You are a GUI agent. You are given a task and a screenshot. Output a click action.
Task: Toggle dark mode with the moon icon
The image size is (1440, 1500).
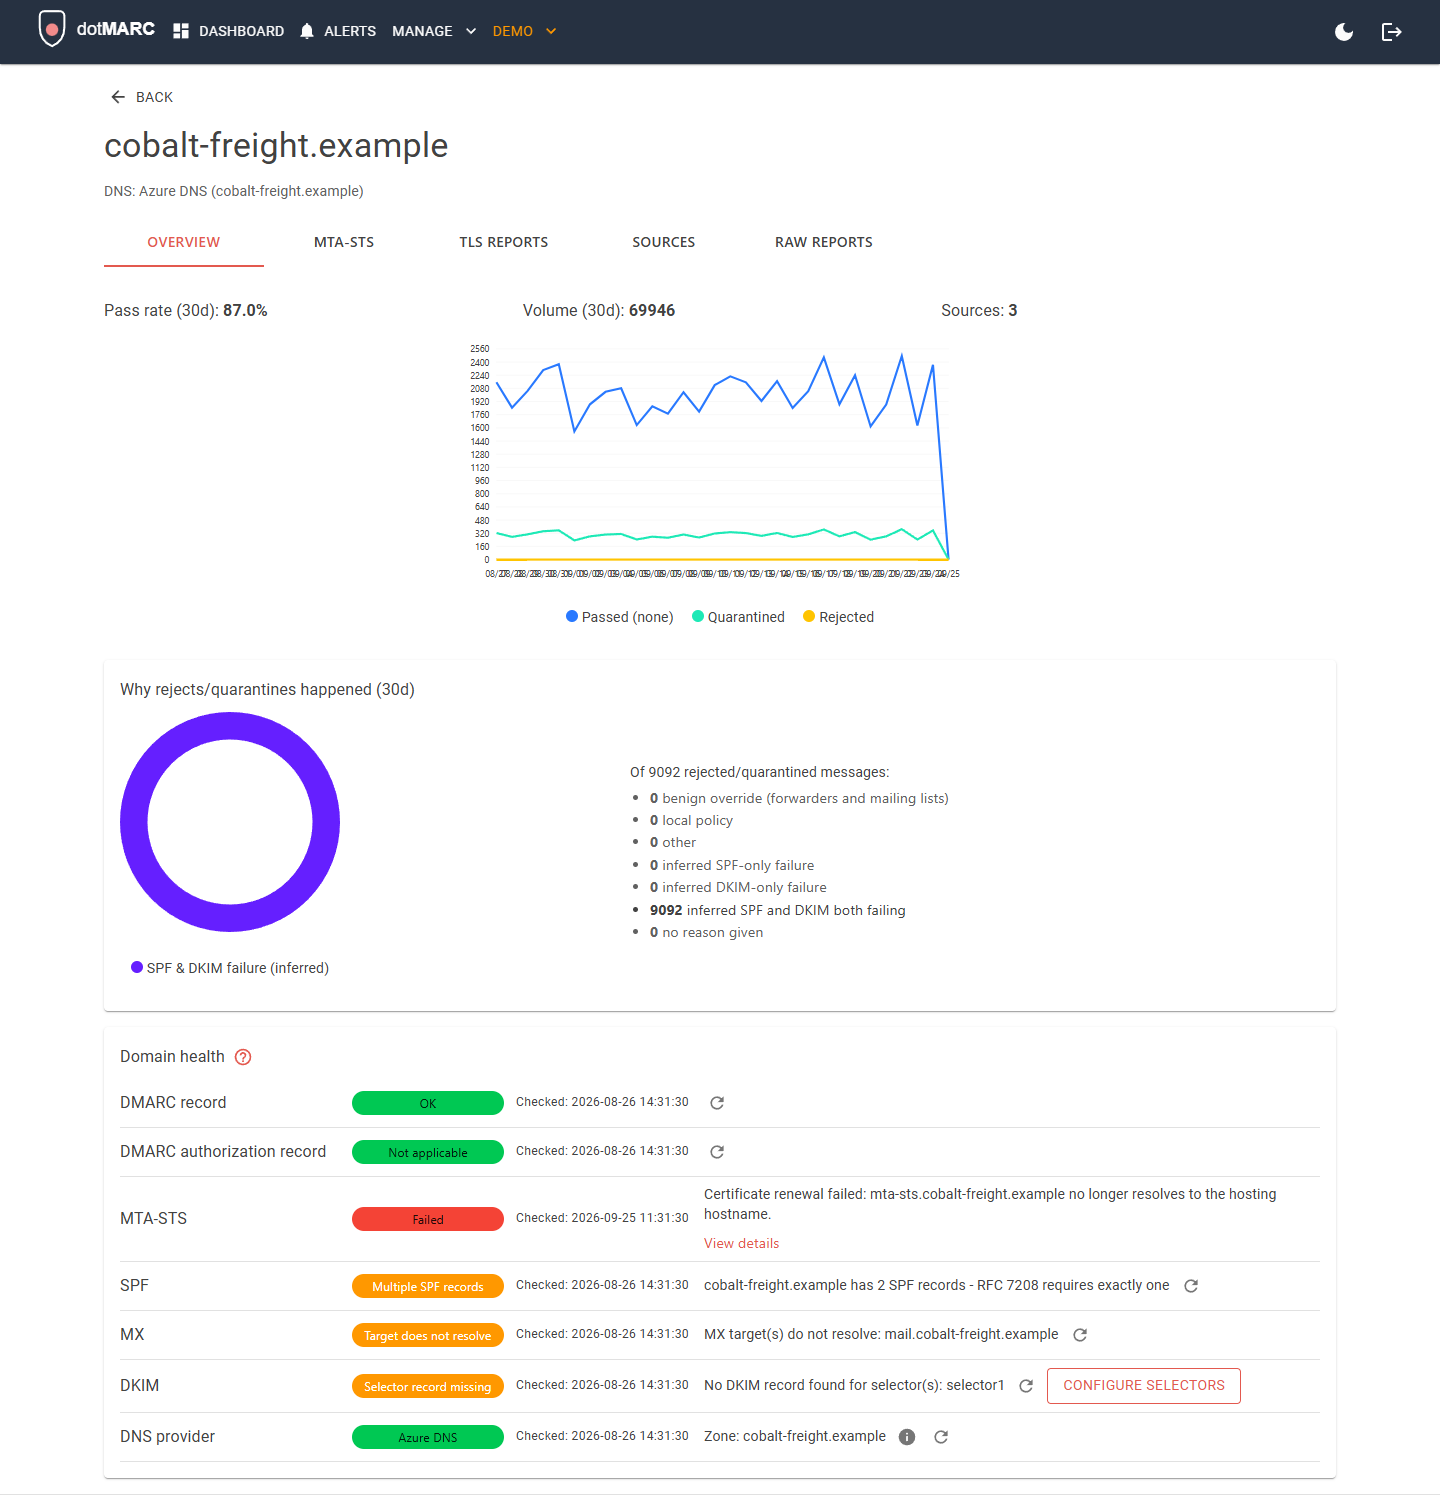coord(1344,32)
